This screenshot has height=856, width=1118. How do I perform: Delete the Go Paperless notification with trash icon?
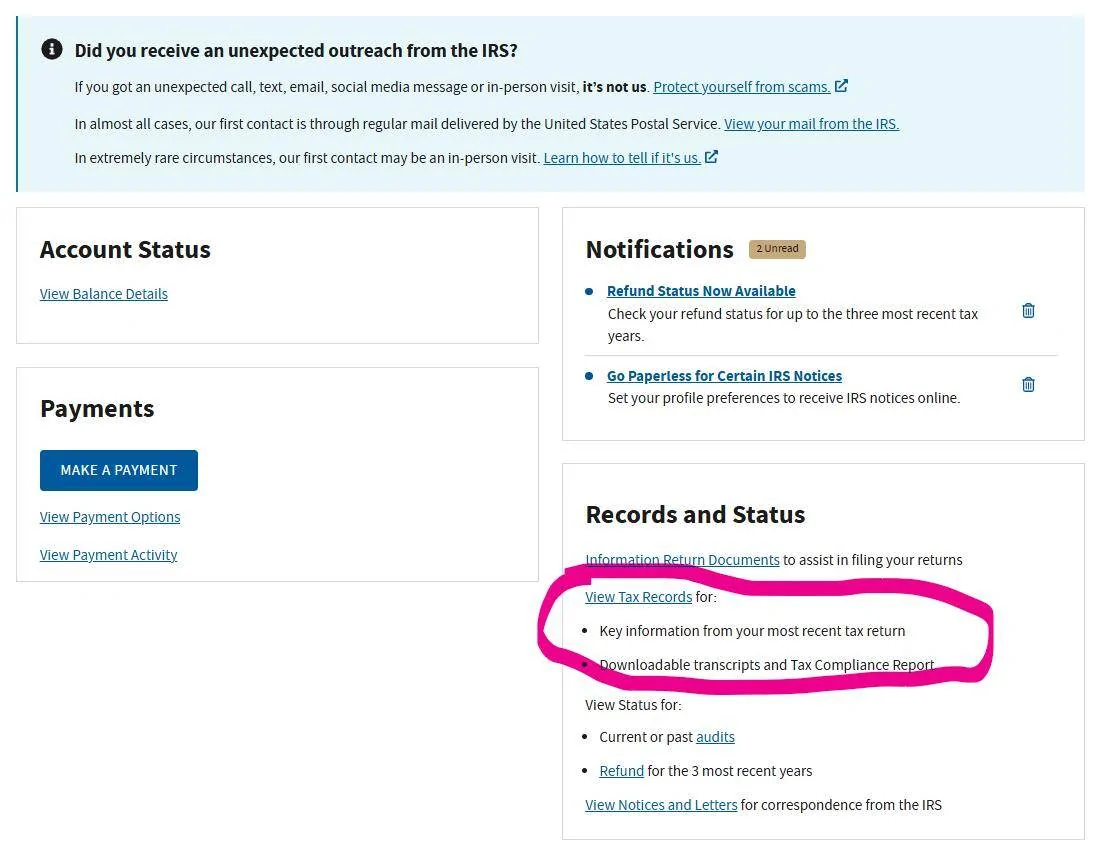[1028, 385]
